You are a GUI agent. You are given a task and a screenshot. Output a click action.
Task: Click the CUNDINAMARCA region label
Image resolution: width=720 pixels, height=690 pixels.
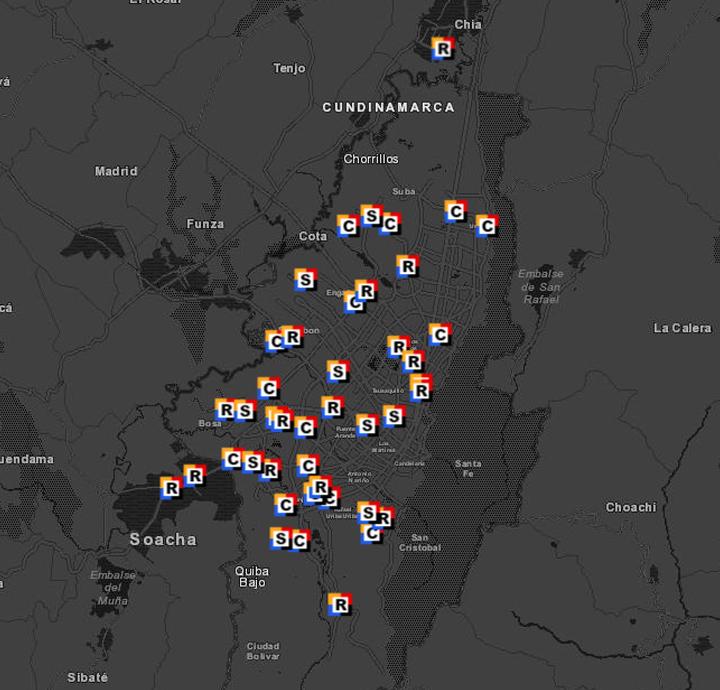(388, 107)
